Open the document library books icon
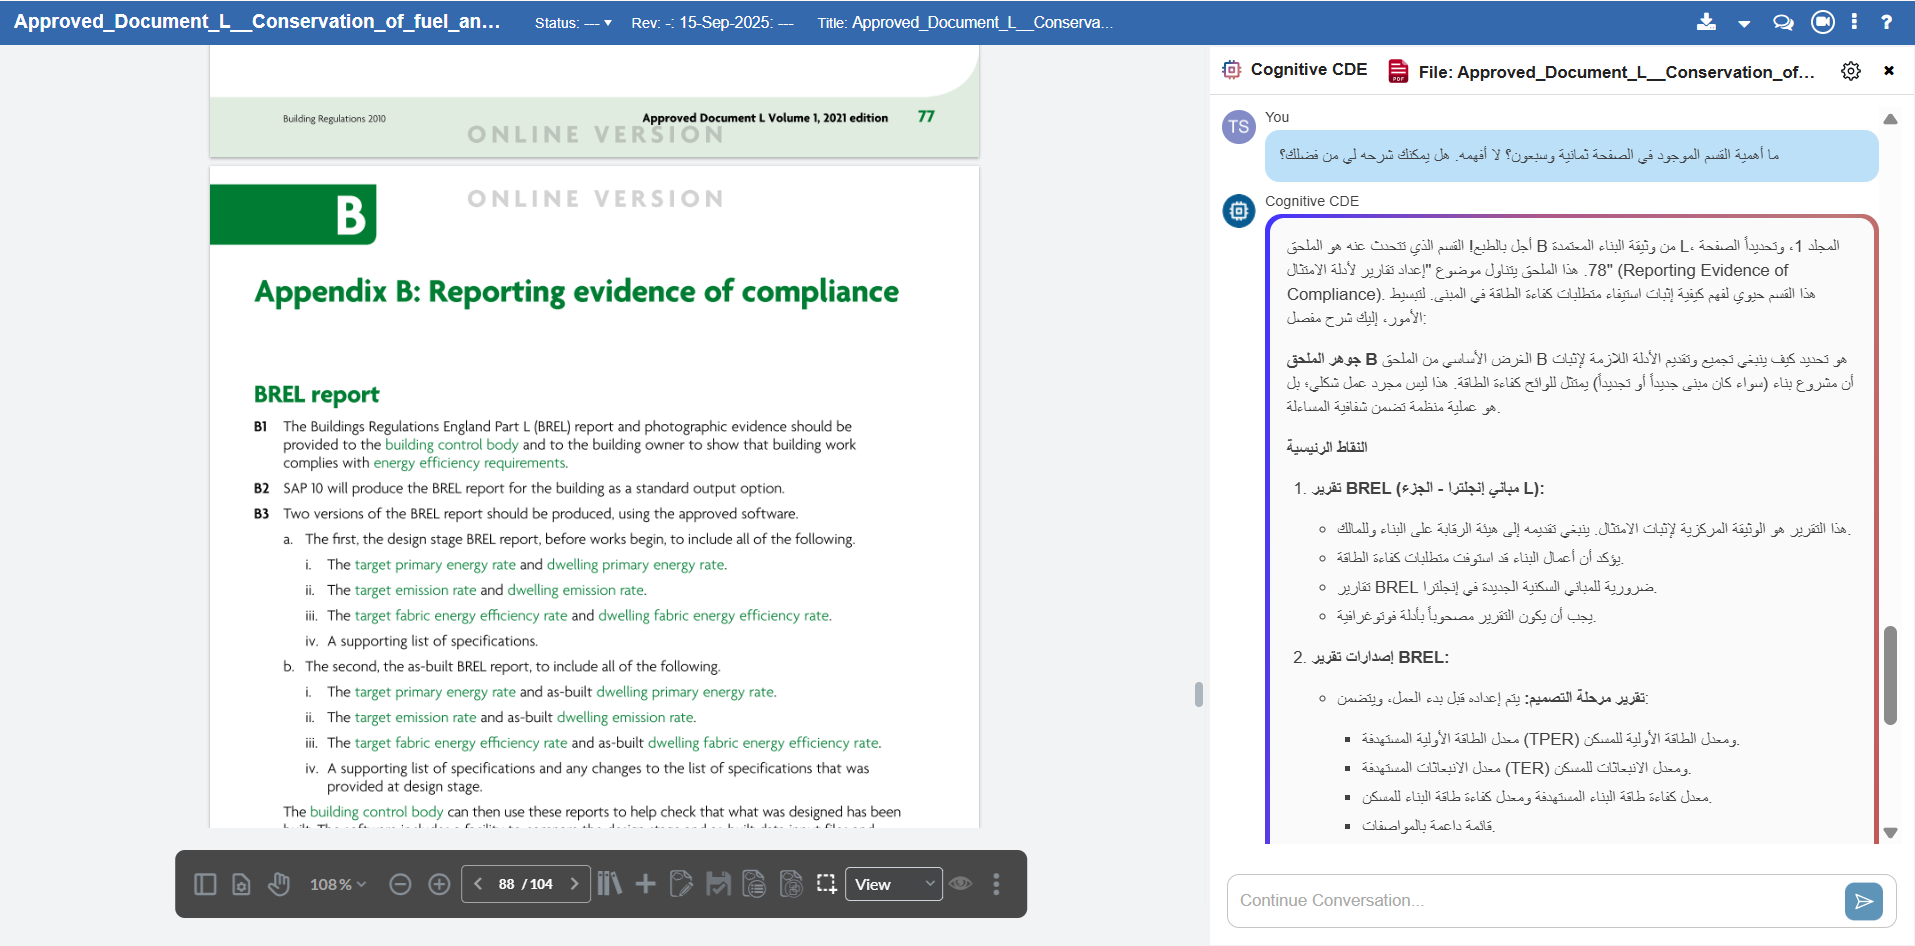The image size is (1915, 946). [609, 884]
